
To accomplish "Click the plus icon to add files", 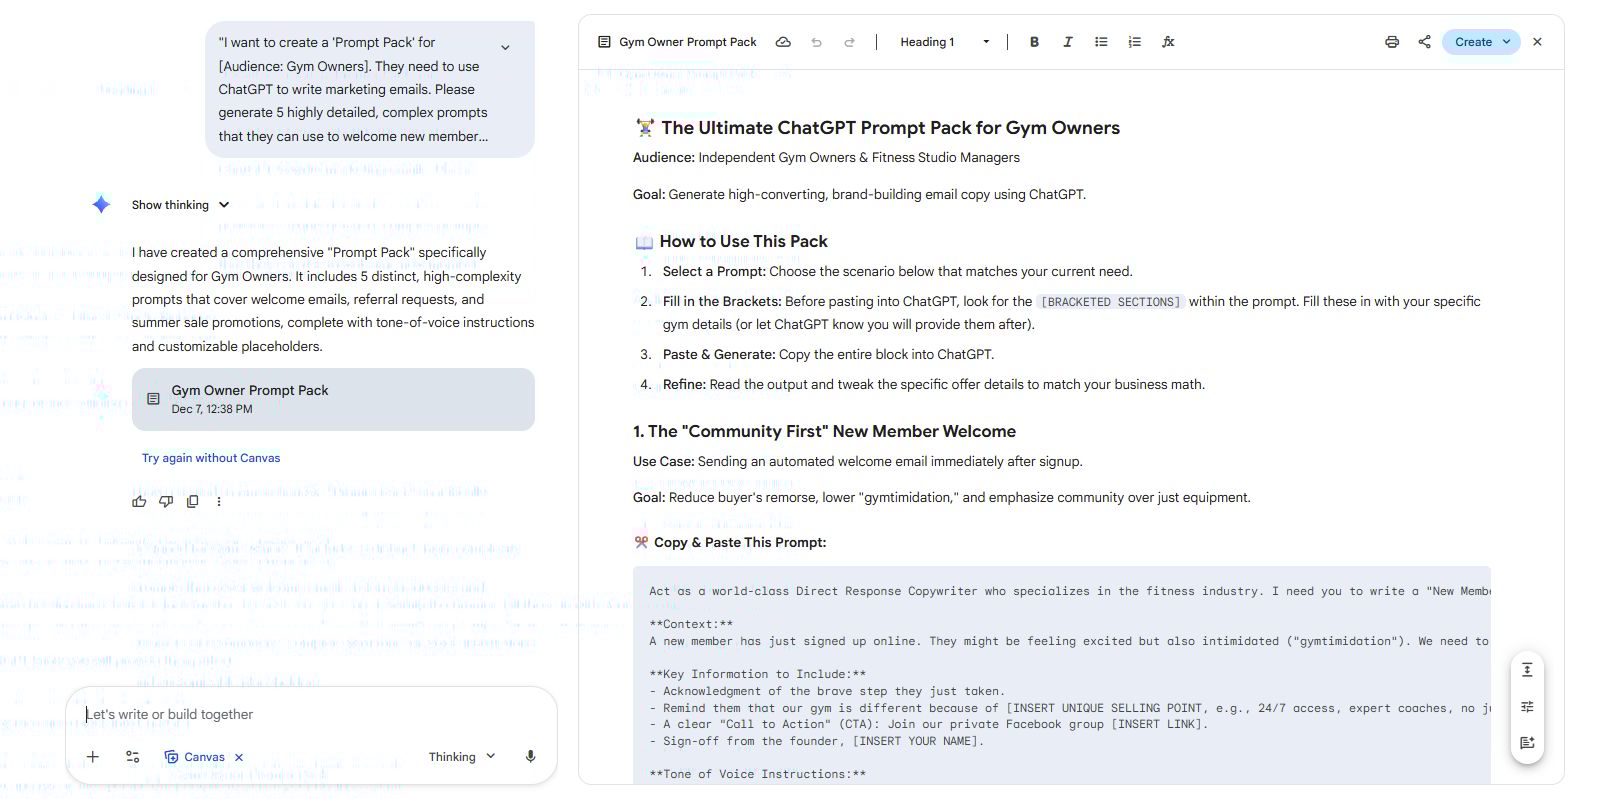I will click(92, 757).
